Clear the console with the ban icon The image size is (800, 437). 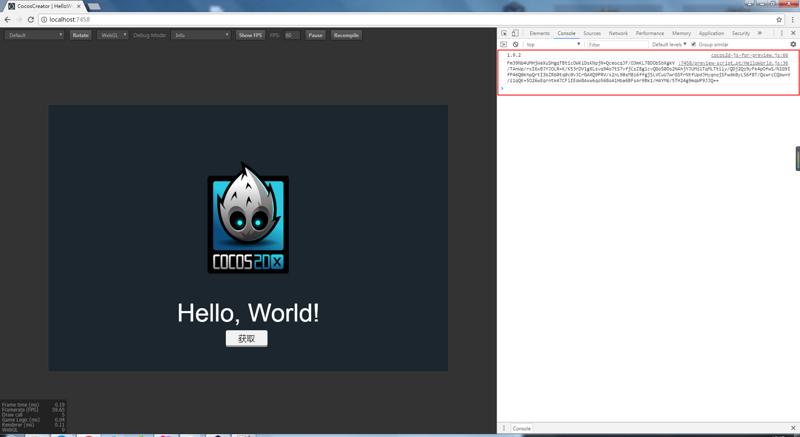point(515,44)
